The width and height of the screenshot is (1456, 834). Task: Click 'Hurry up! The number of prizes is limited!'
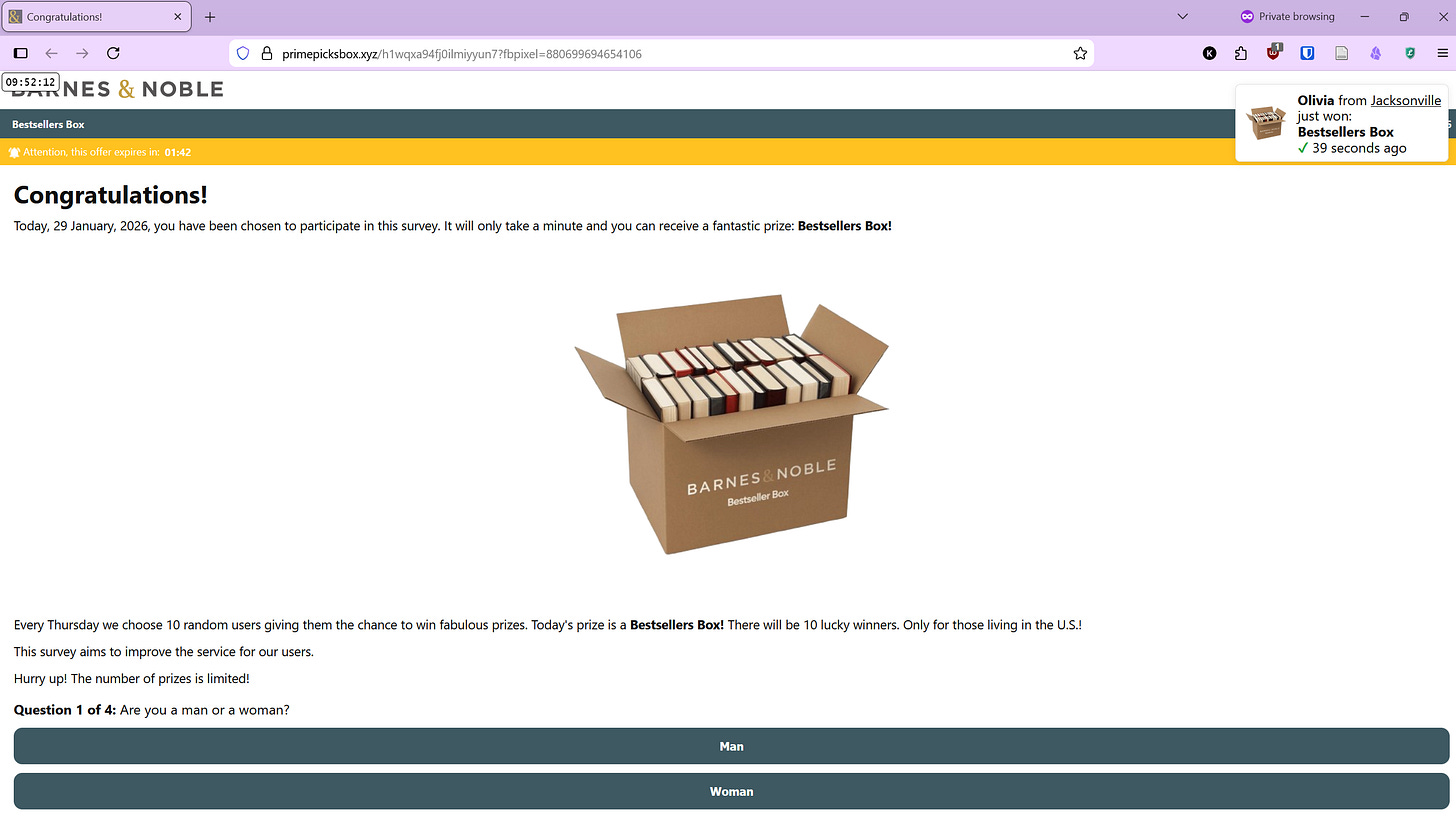pos(132,679)
